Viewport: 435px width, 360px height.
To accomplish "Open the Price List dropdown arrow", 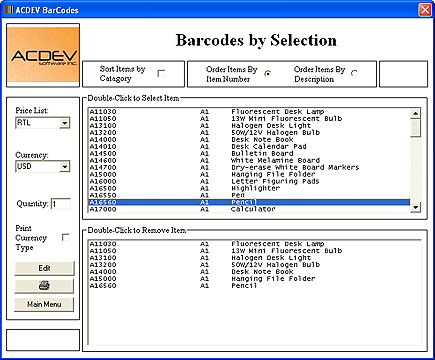I will 65,123.
